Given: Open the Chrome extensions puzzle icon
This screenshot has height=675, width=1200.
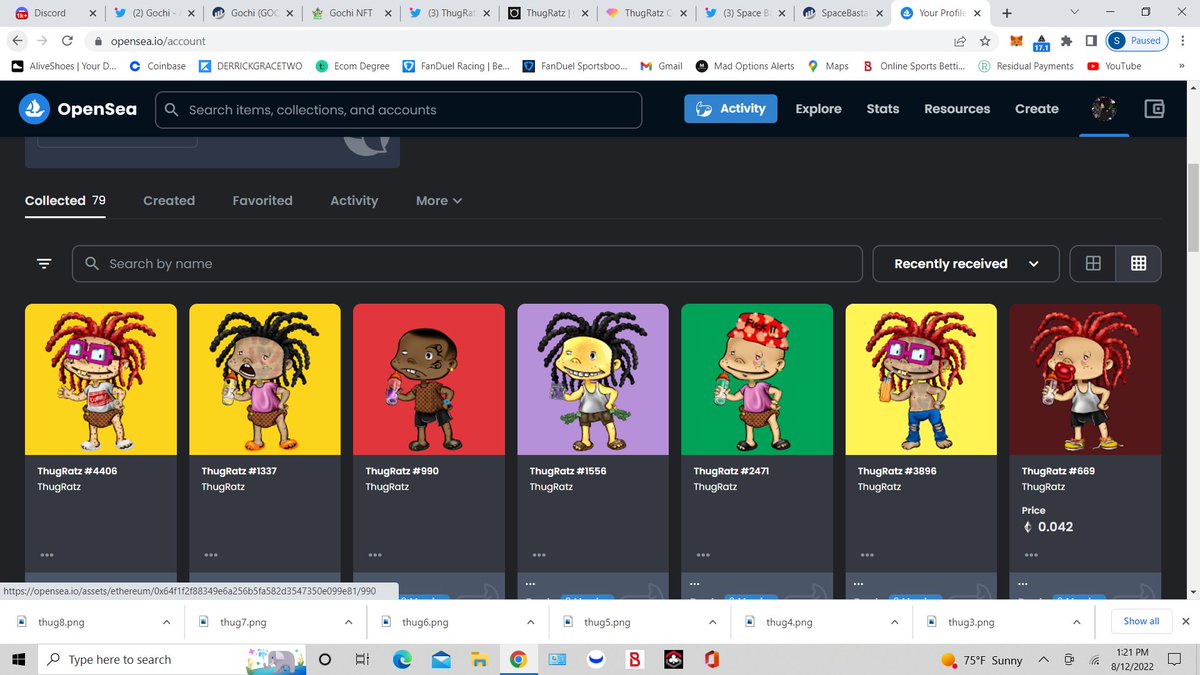Looking at the screenshot, I should click(1066, 41).
